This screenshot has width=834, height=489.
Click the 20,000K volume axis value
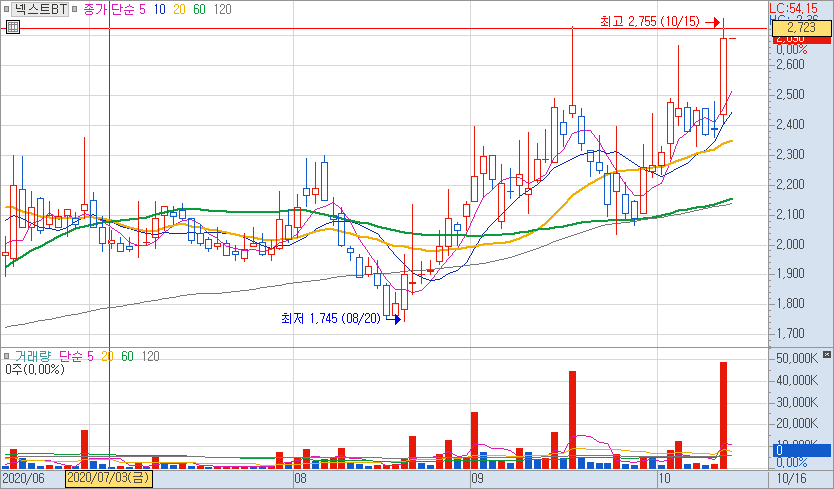click(x=797, y=424)
